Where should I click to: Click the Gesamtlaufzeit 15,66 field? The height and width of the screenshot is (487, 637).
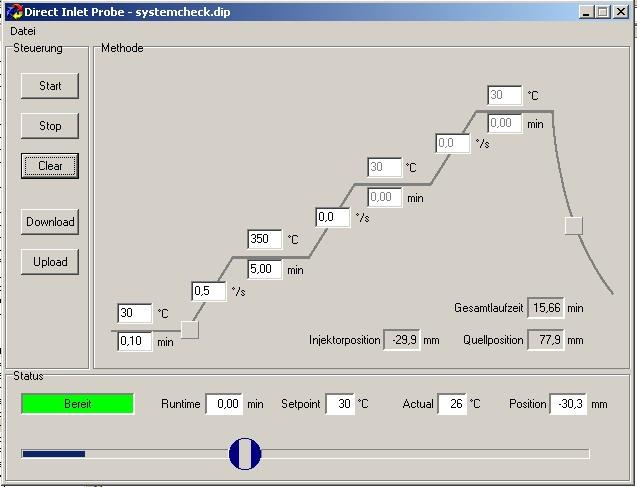pyautogui.click(x=545, y=308)
